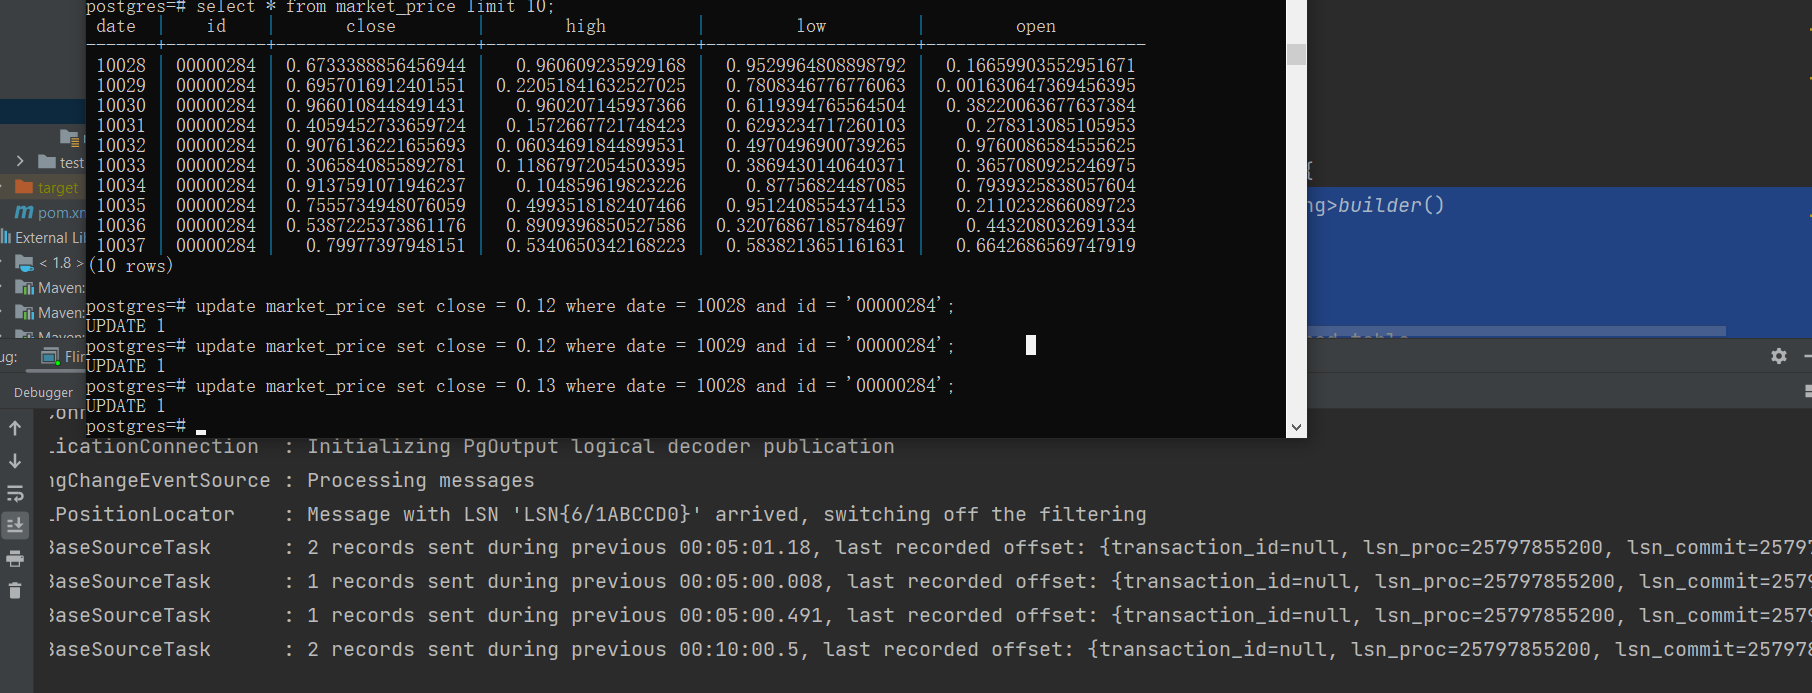Click the builder() code text in editor
Screen dimensions: 1812x693
(x=1390, y=205)
